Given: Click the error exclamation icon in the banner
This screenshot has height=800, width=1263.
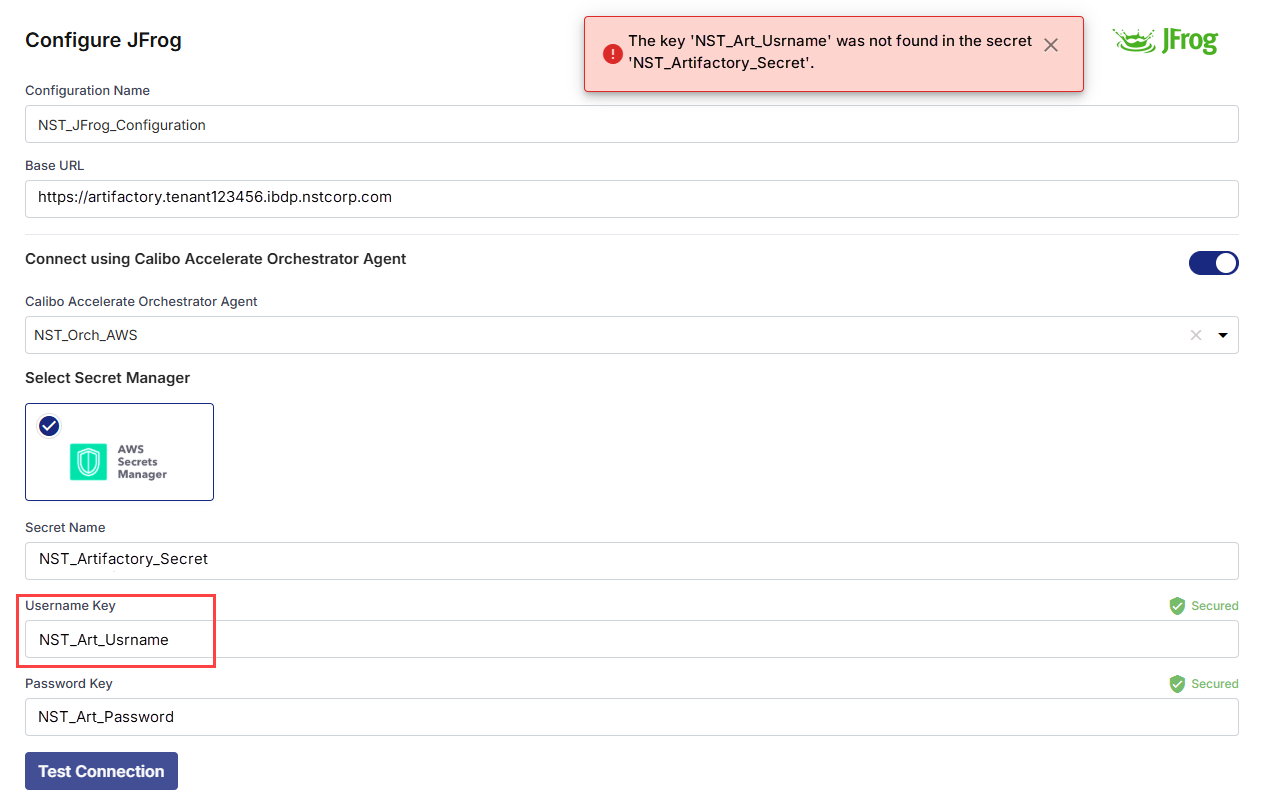Looking at the screenshot, I should click(x=612, y=53).
